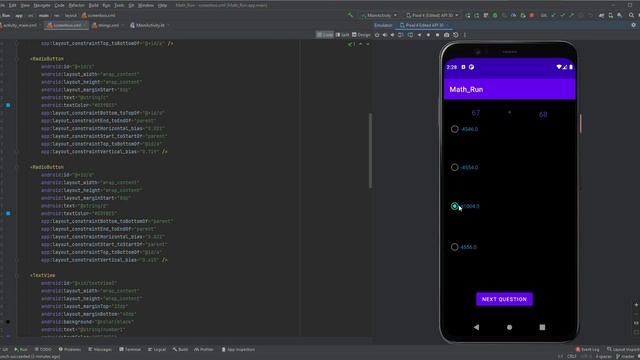
Task: Click the editor vertical scrollbar thumb
Action: [x=370, y=151]
